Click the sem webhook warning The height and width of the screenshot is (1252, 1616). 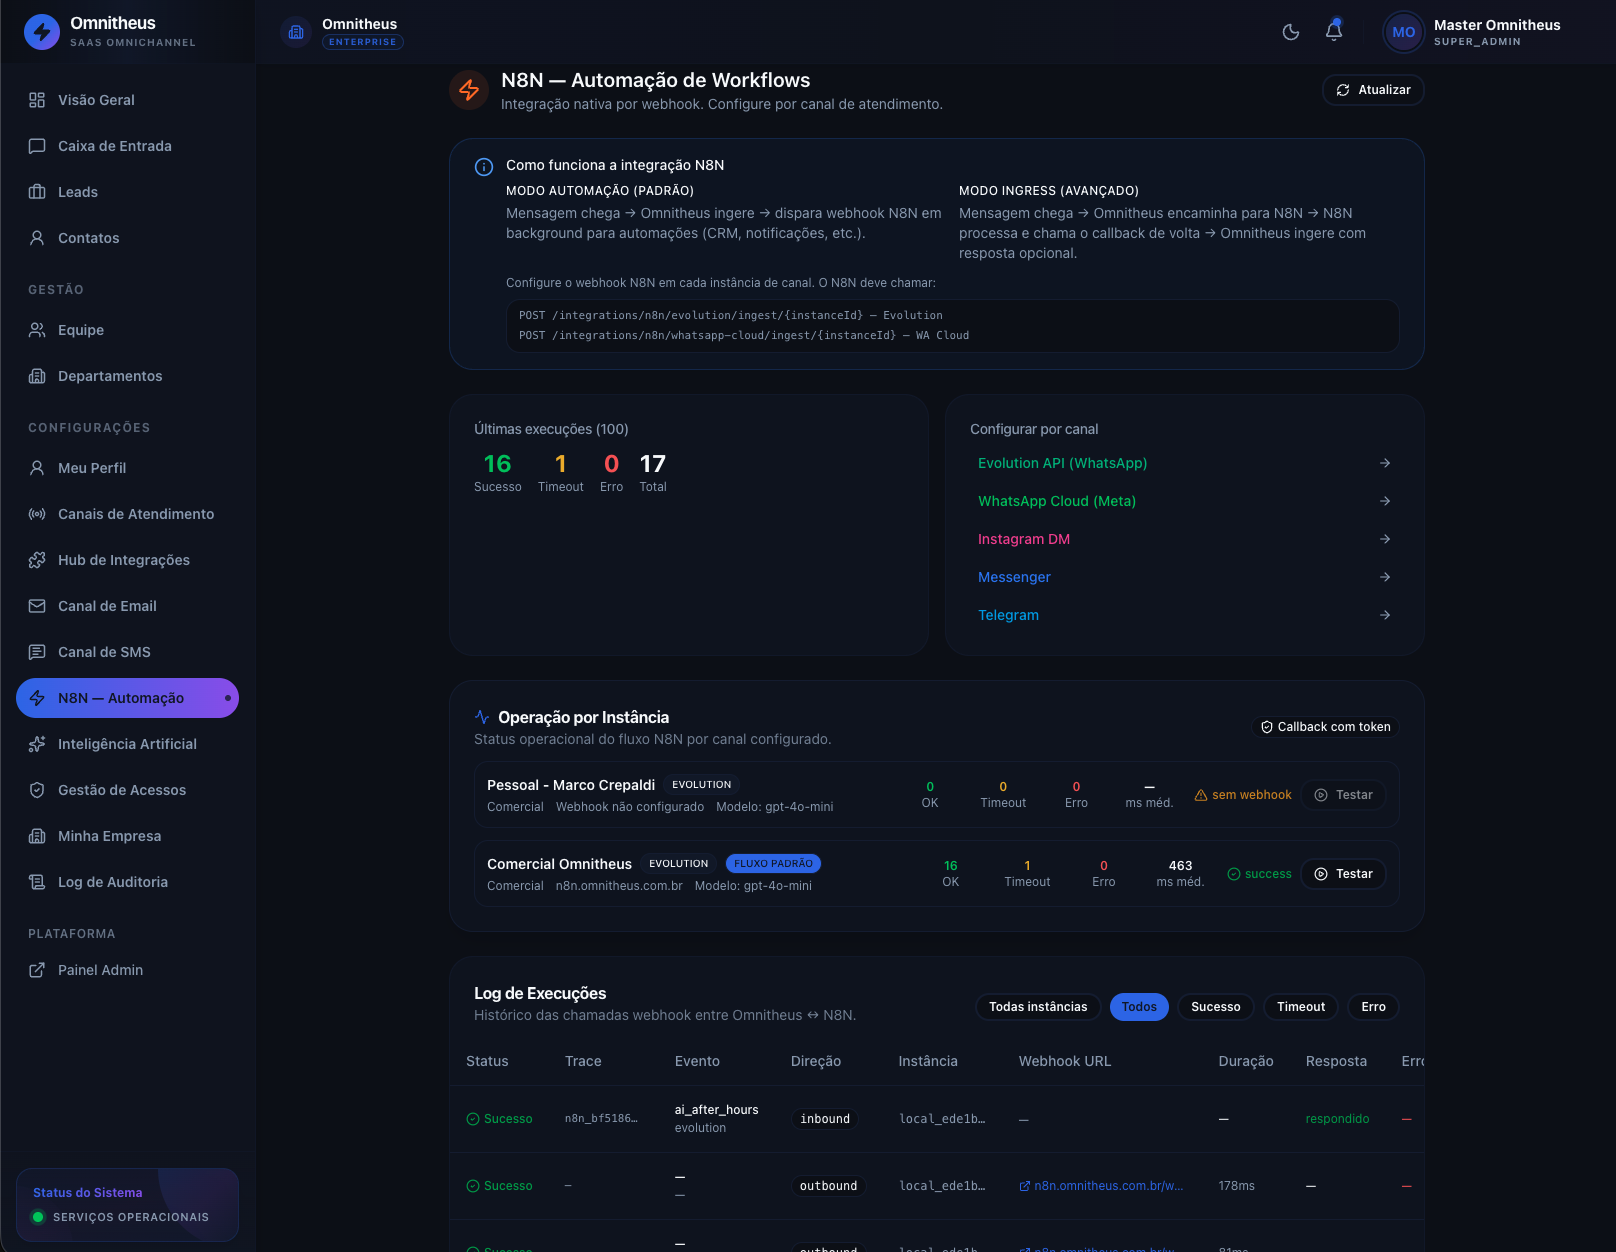point(1243,795)
